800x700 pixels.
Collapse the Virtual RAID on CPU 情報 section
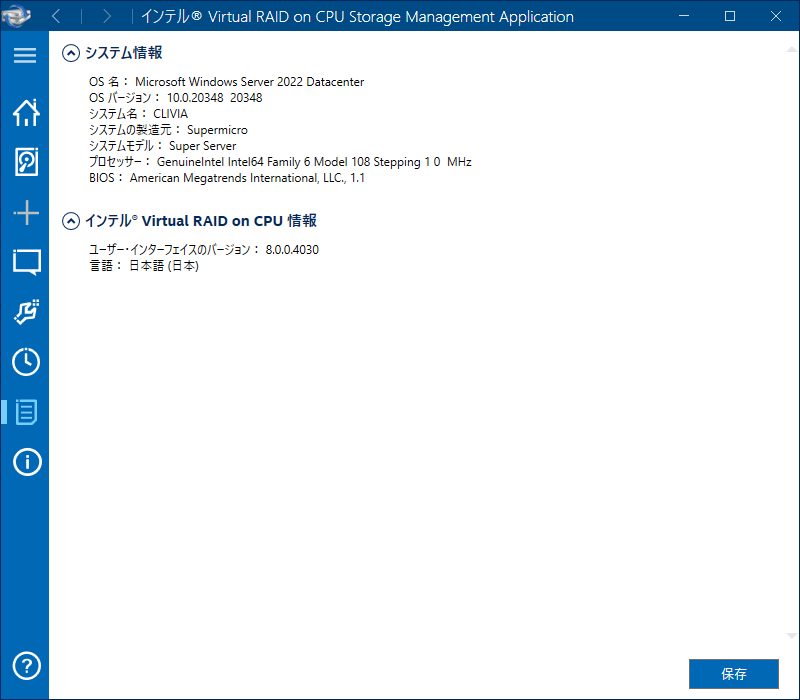tap(71, 221)
